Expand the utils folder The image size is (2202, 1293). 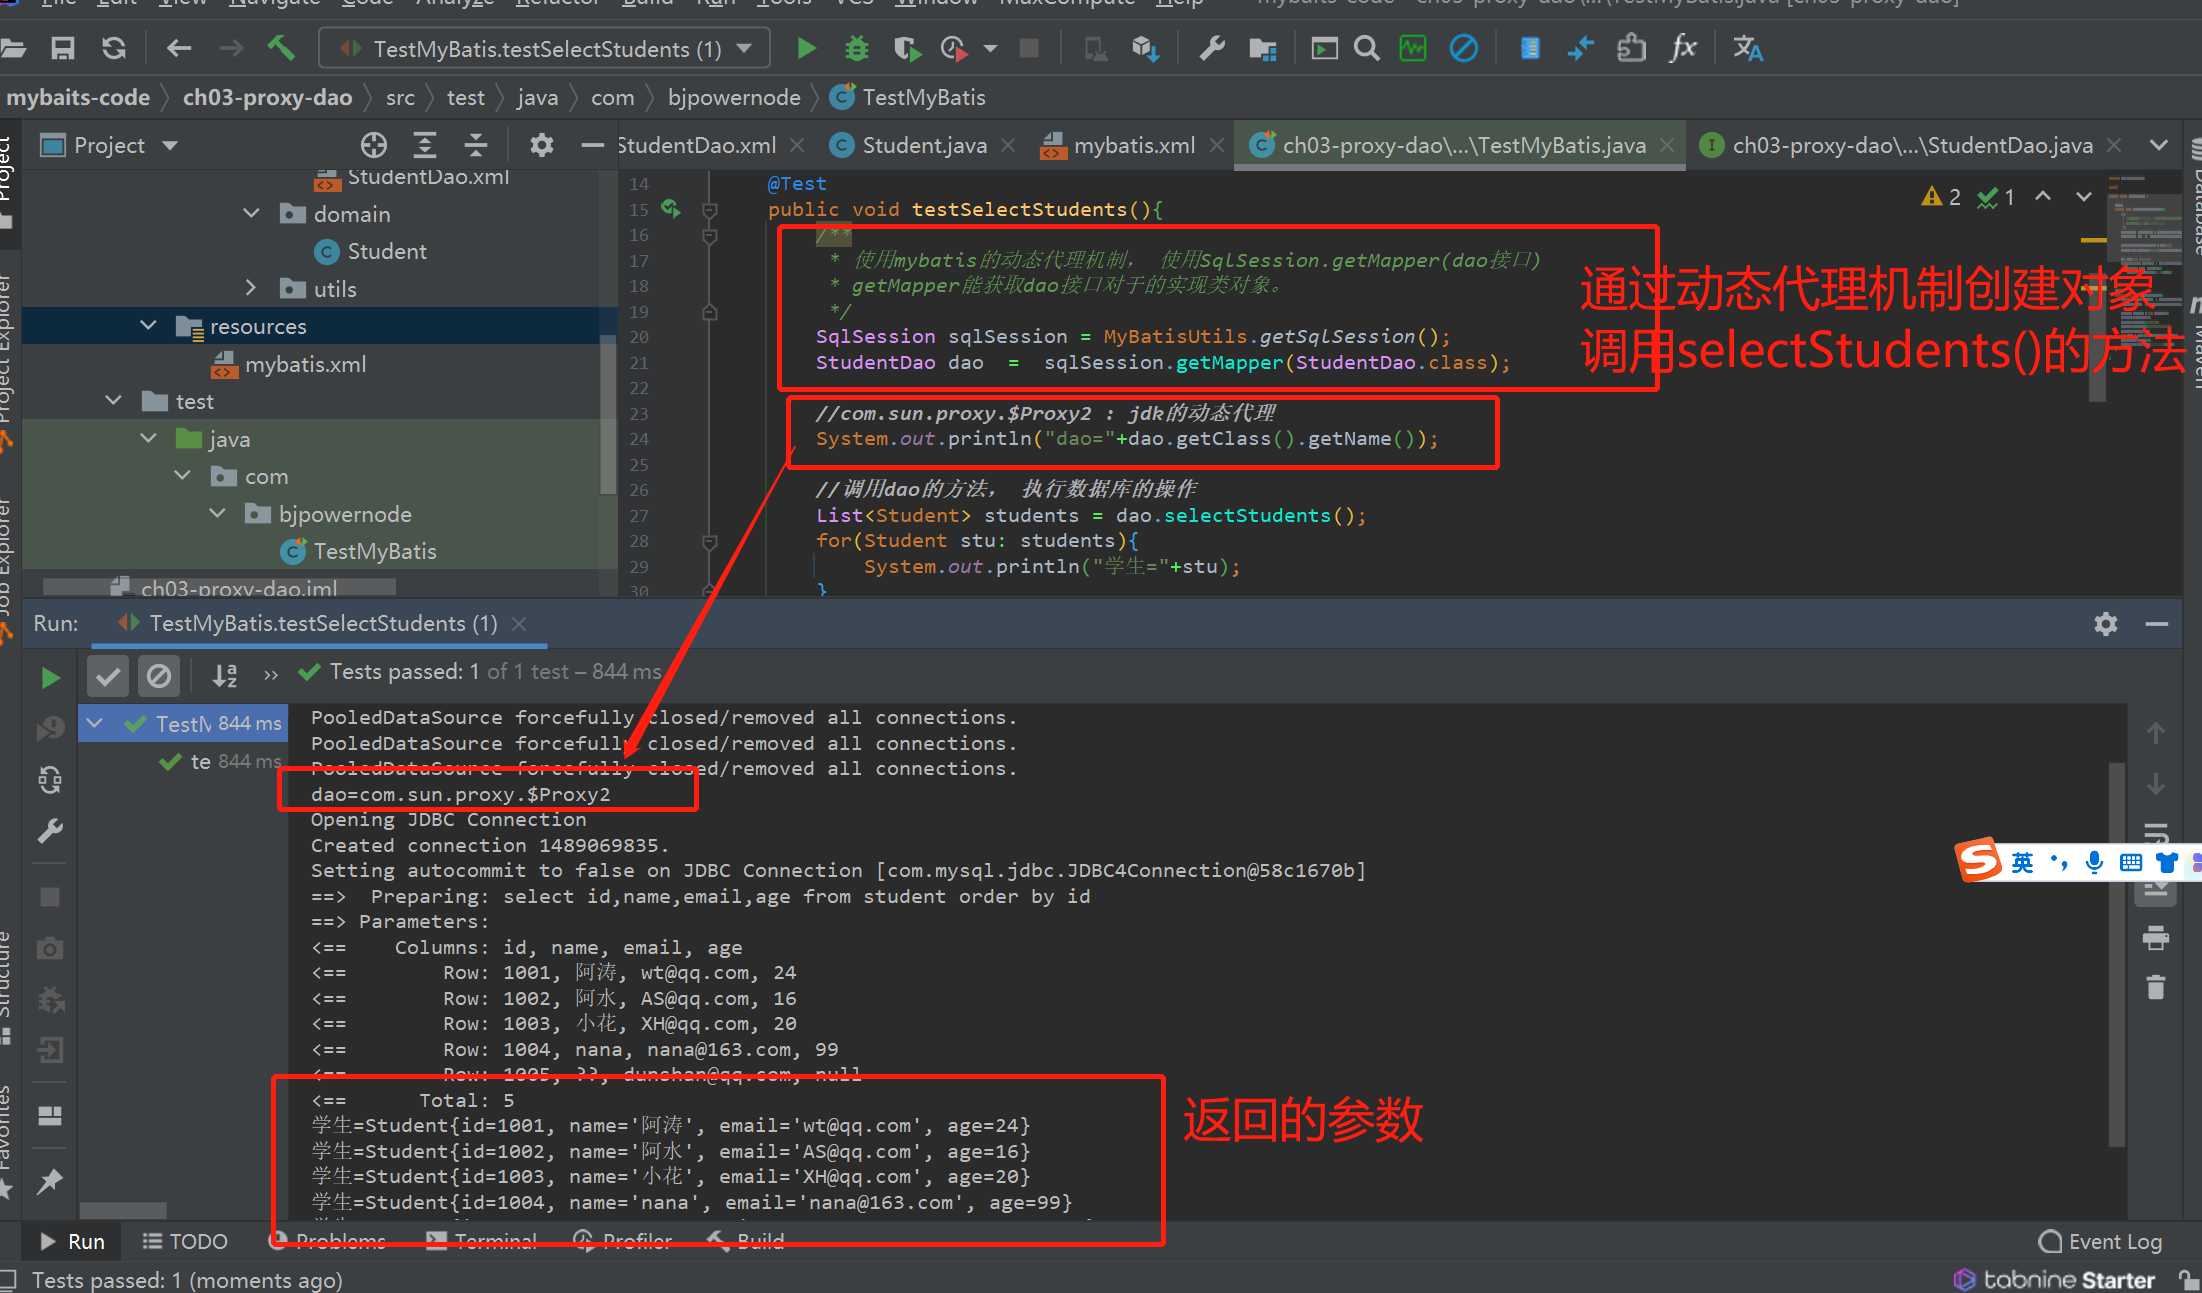[x=251, y=289]
